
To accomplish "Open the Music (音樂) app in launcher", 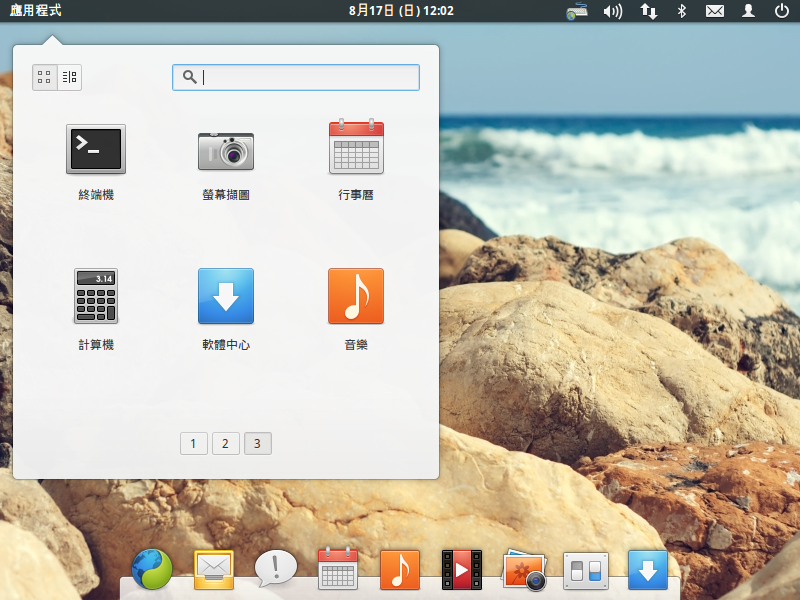I will pyautogui.click(x=356, y=296).
